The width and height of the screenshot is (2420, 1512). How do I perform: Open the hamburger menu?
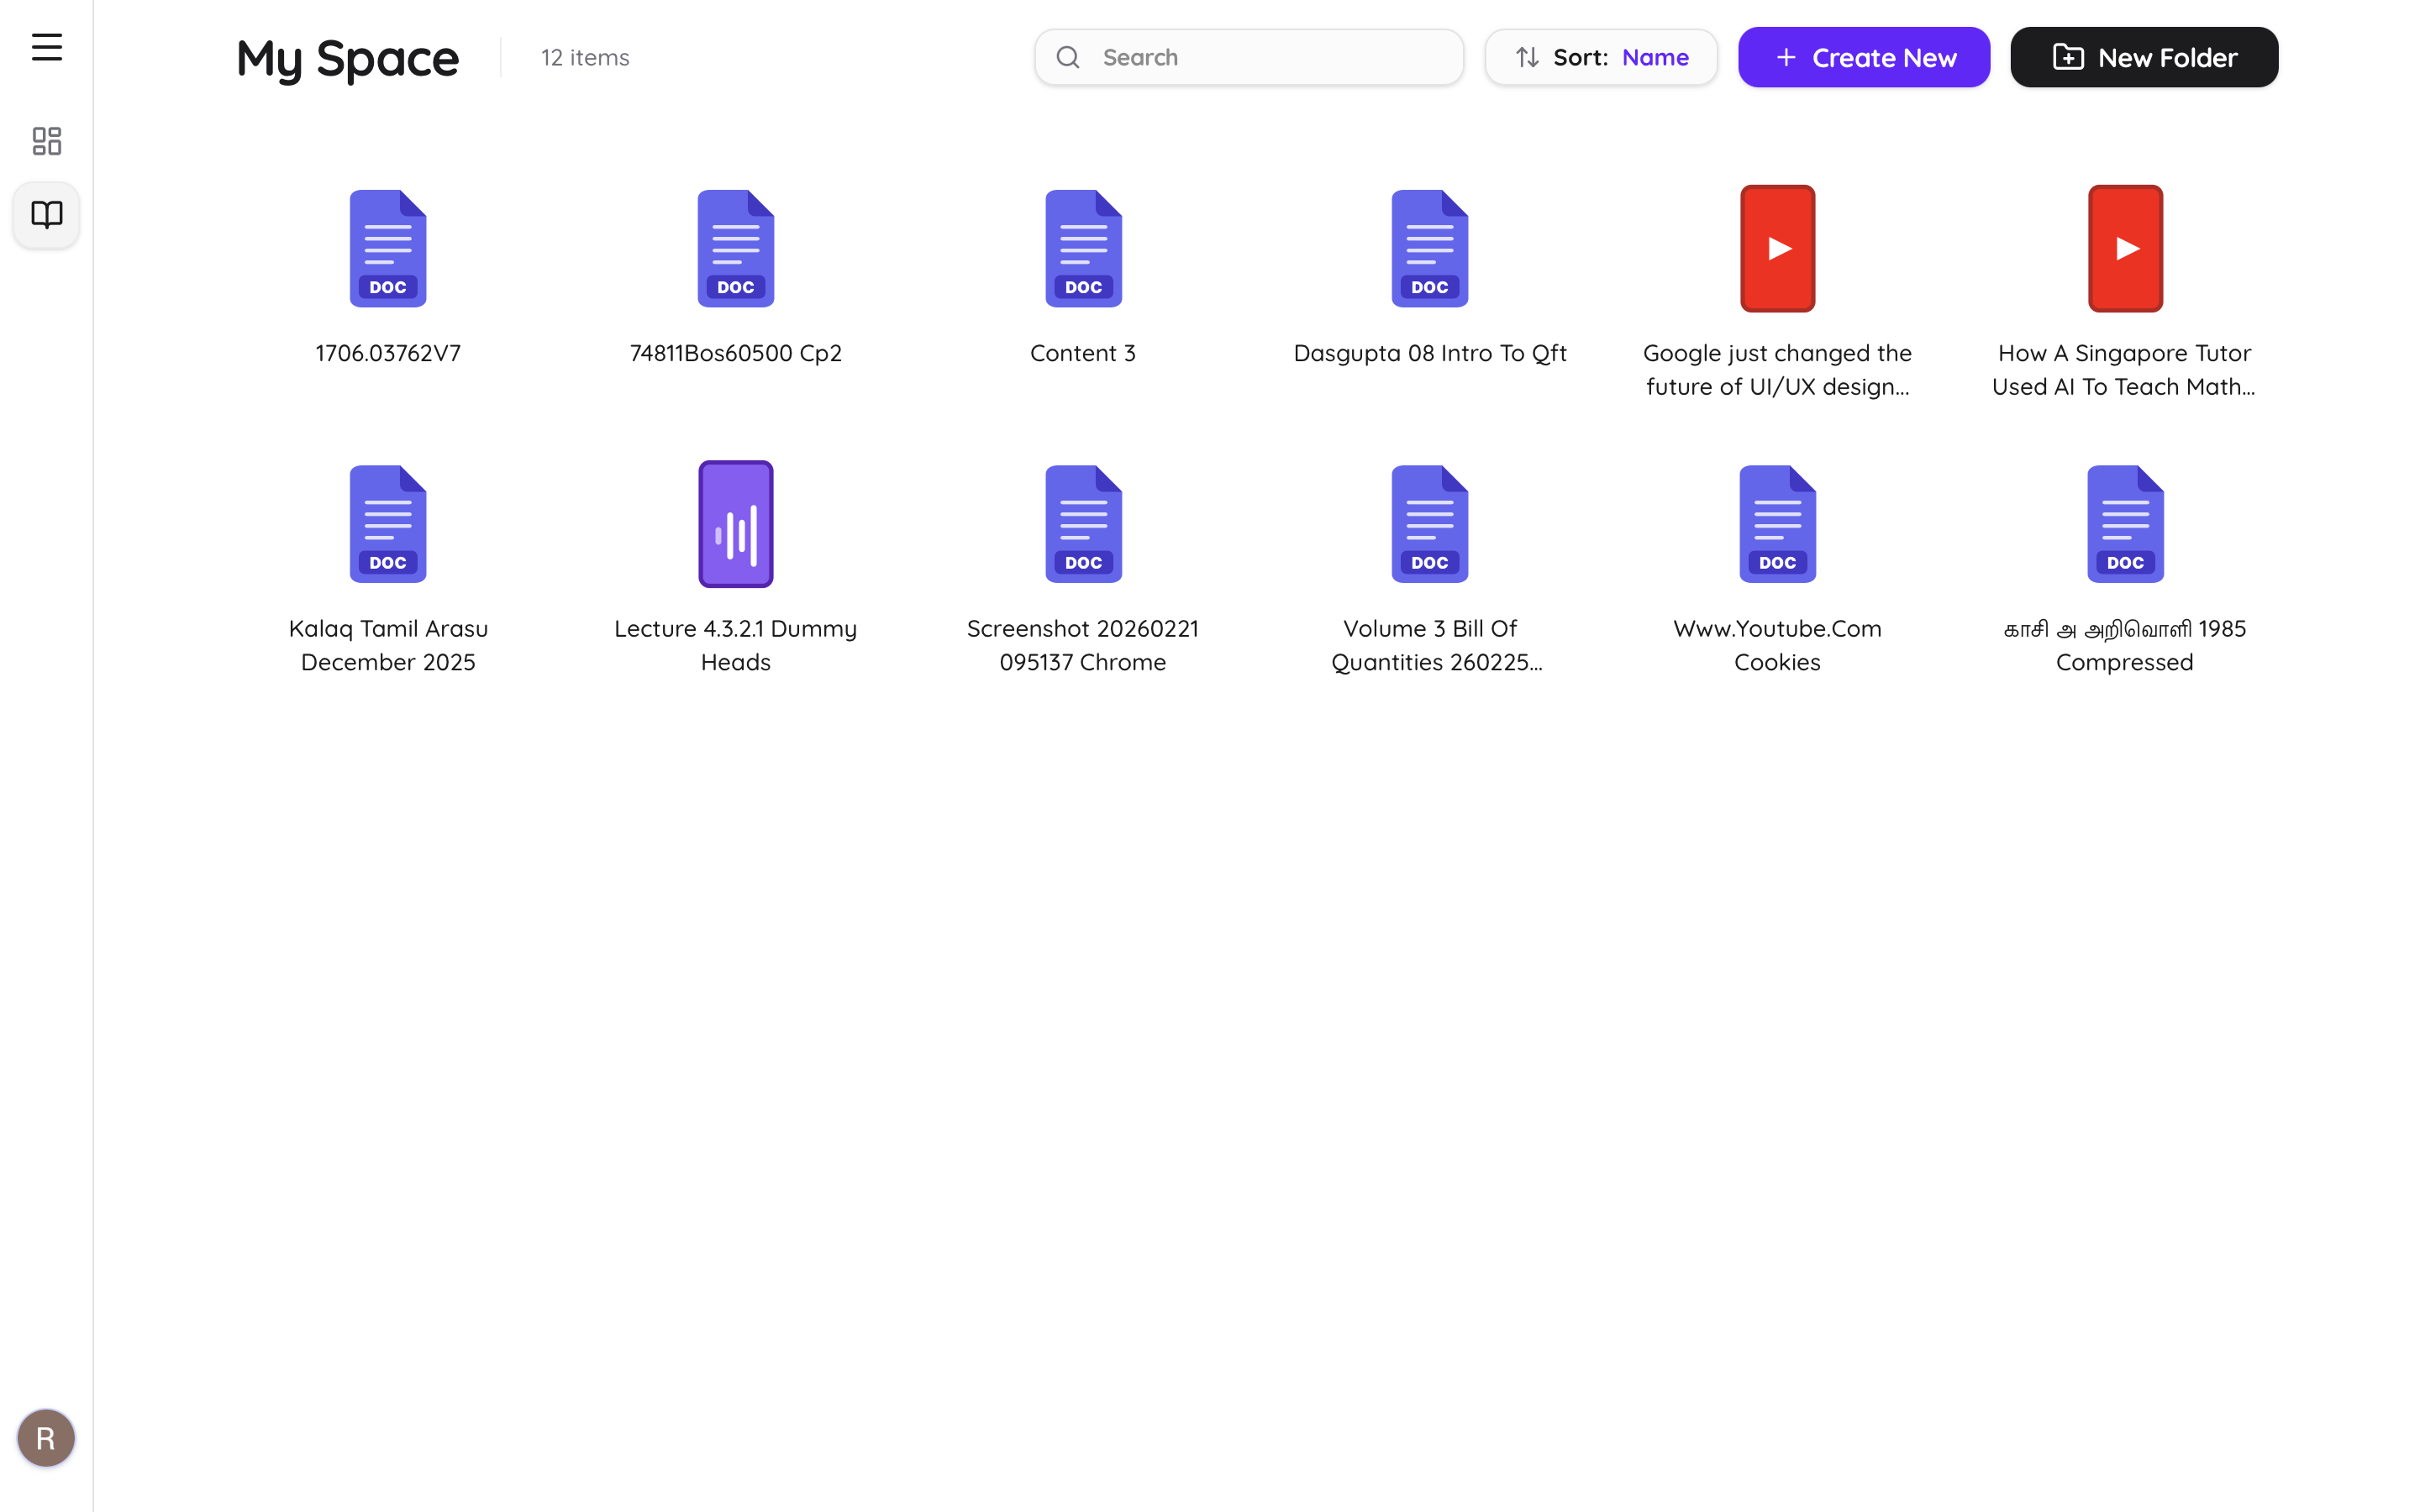pos(46,47)
